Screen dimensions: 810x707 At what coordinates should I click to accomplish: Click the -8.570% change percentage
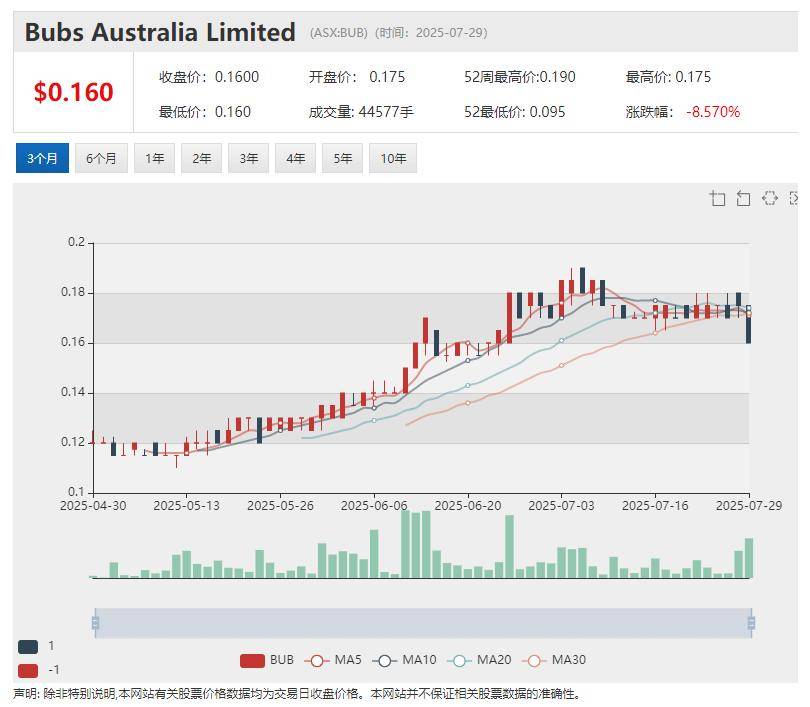click(x=713, y=112)
